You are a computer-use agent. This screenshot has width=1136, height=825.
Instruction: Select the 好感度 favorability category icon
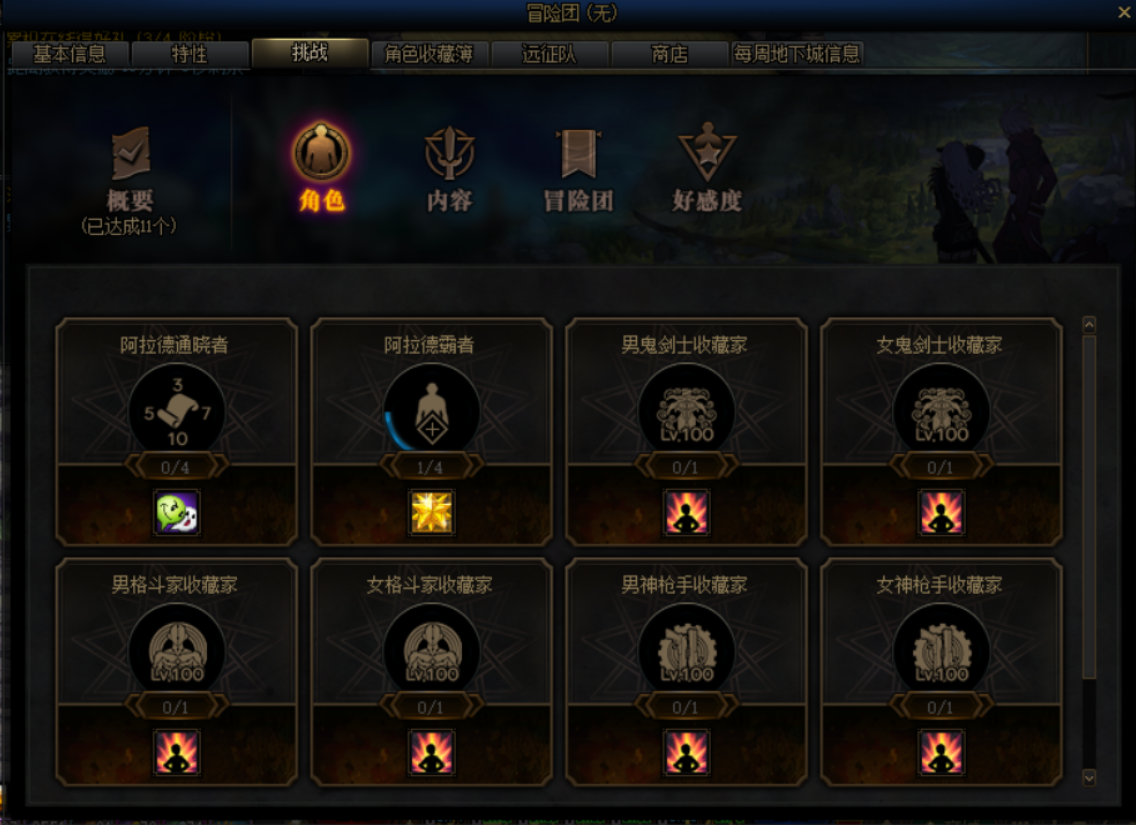pos(707,153)
